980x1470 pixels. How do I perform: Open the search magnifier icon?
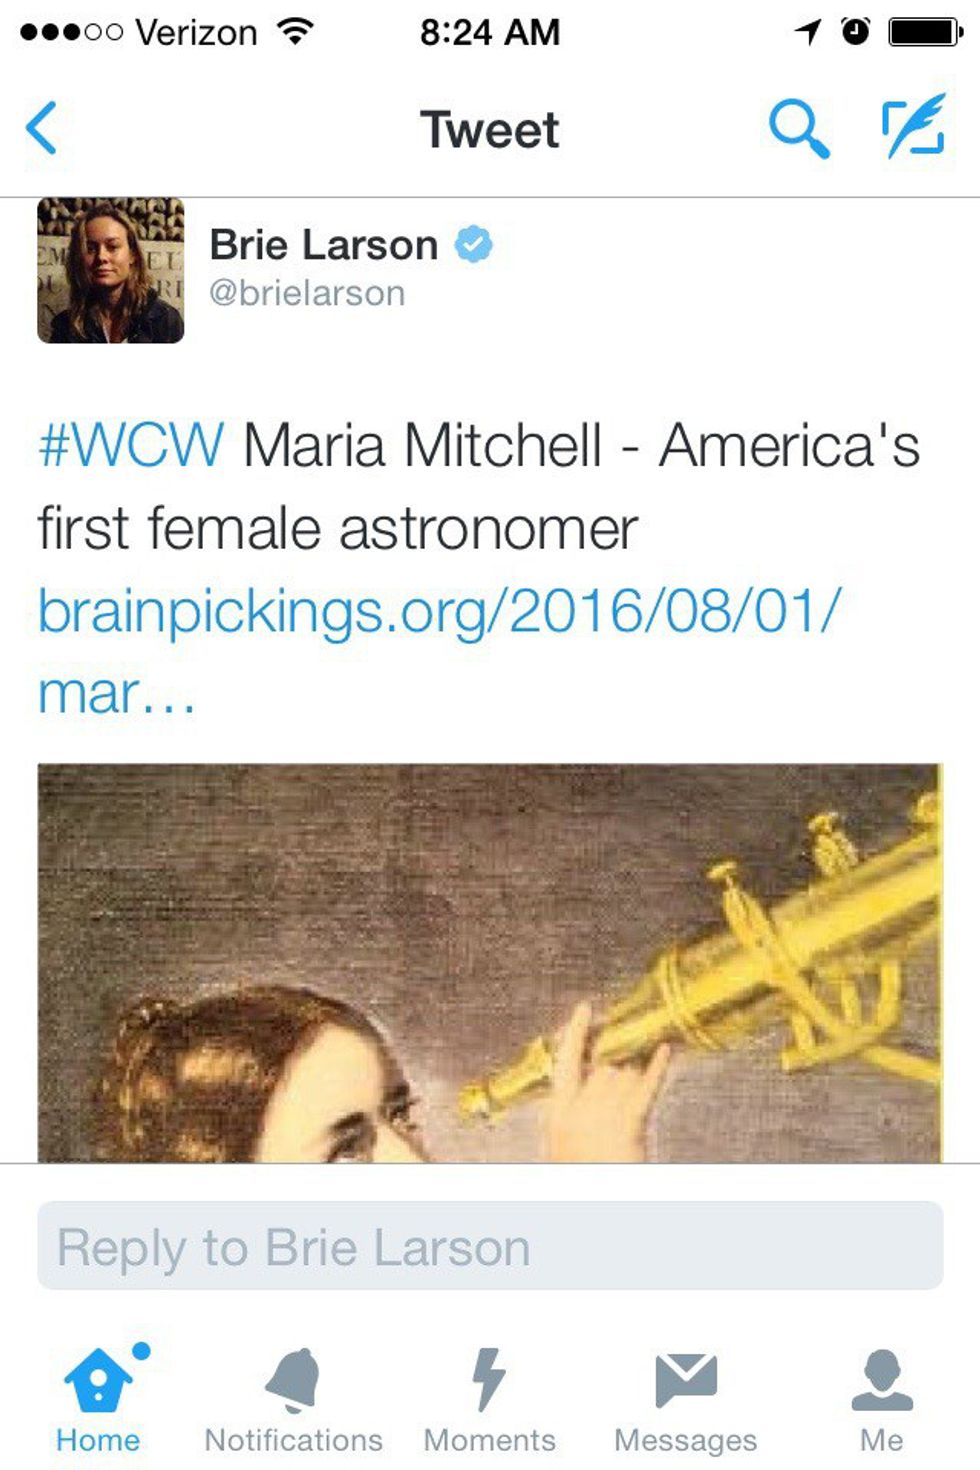[x=798, y=128]
